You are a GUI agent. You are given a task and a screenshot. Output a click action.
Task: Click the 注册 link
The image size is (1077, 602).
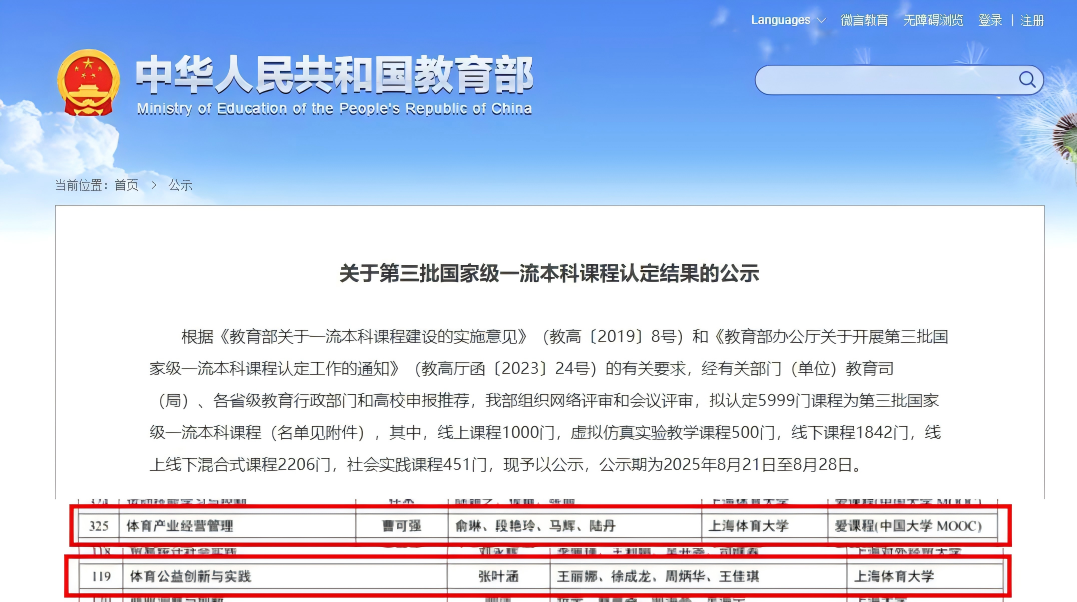1032,21
